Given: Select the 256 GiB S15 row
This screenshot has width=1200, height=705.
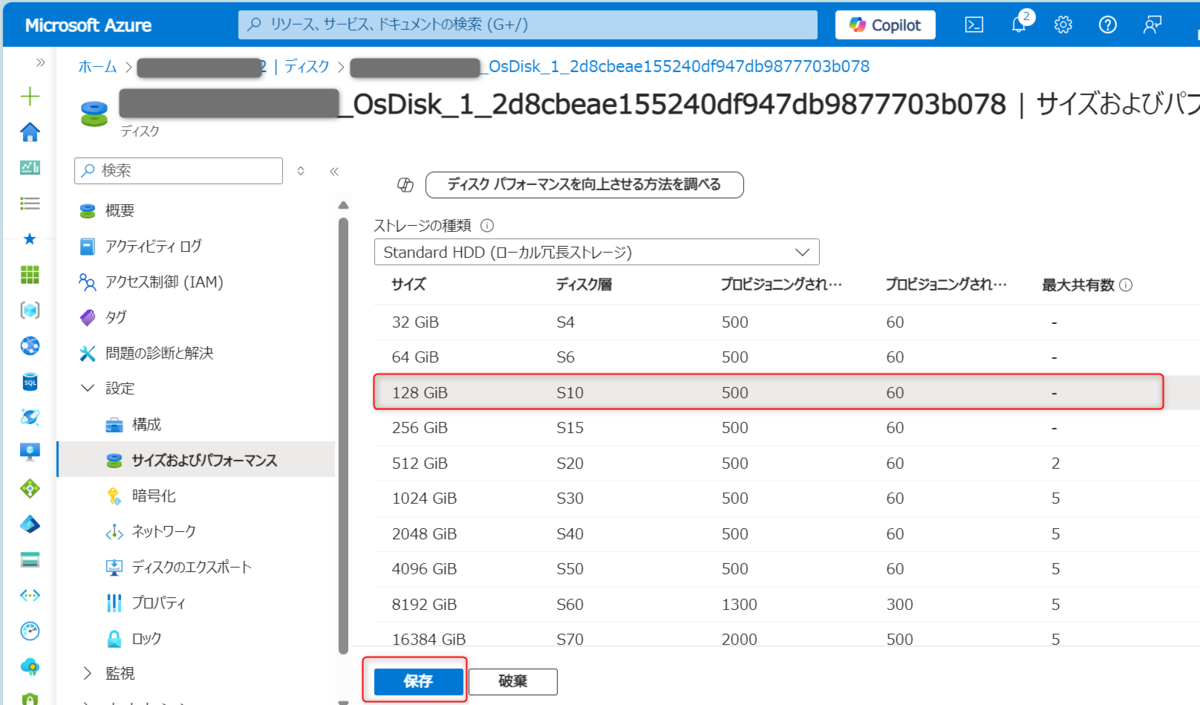Looking at the screenshot, I should click(600, 427).
